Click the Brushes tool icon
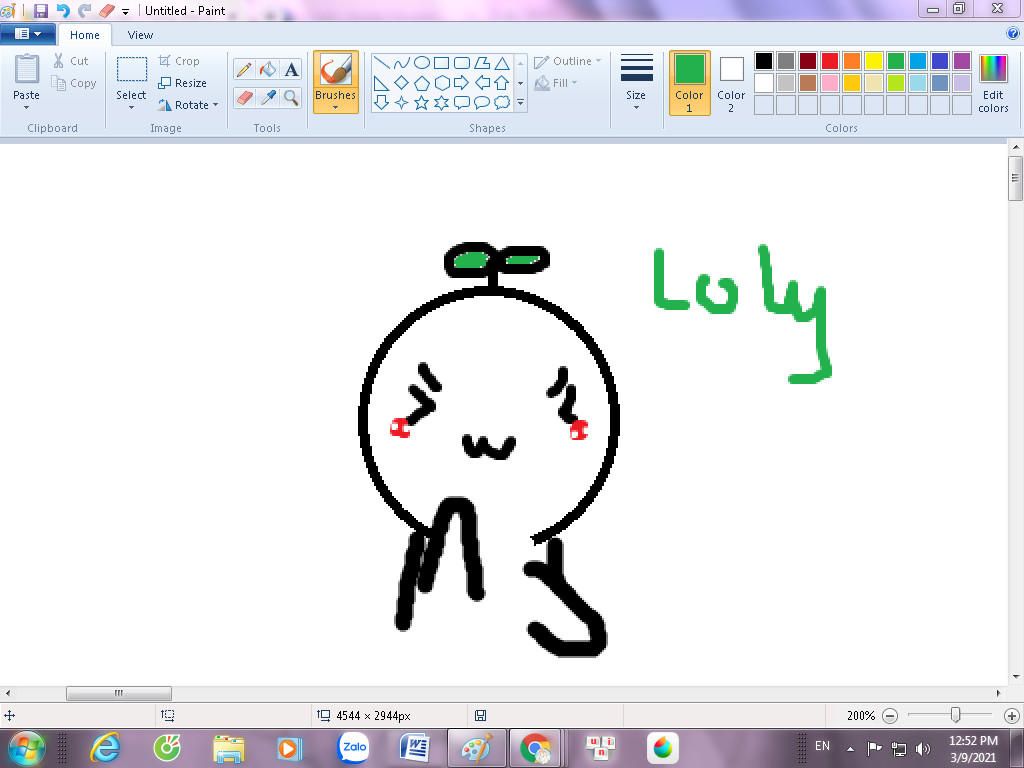1024x768 pixels. [x=336, y=70]
